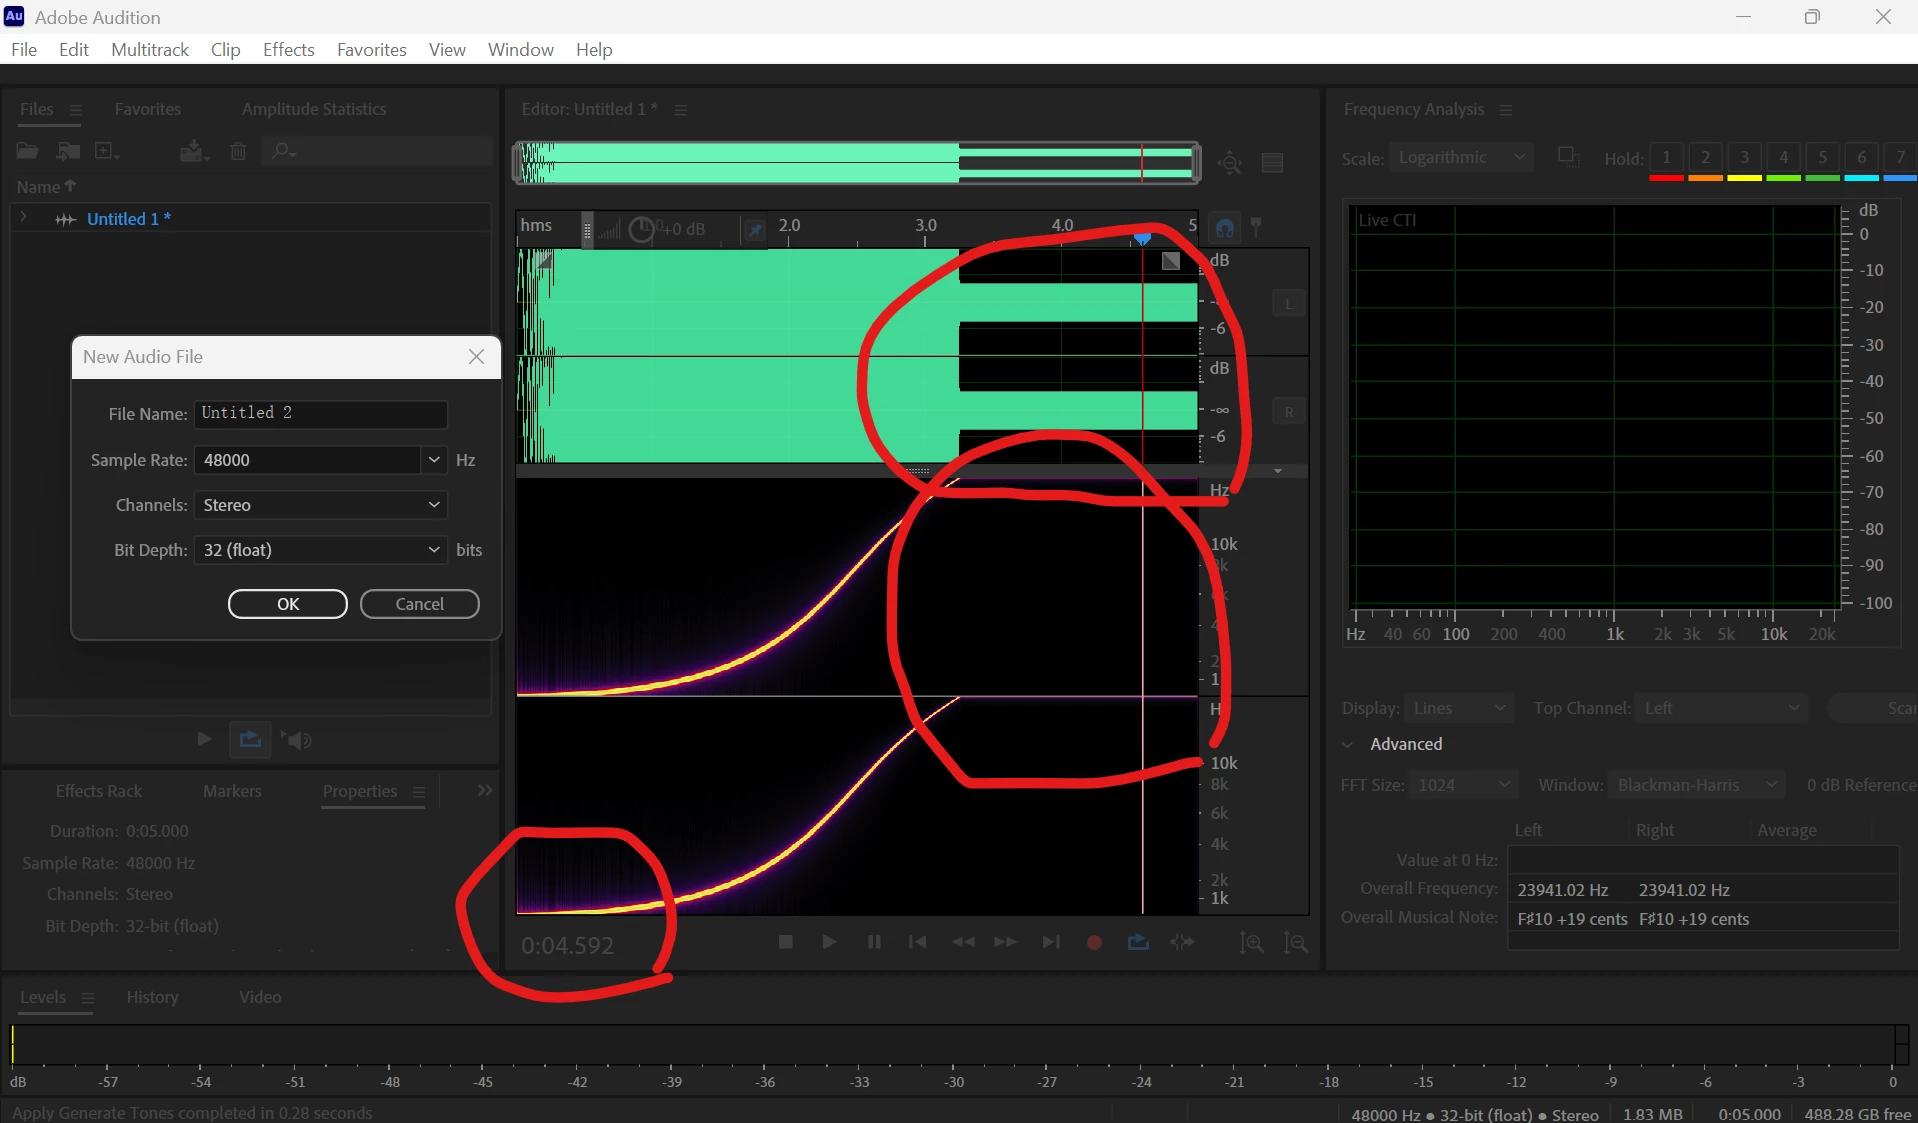Toggle the snapping magnet icon
Image resolution: width=1918 pixels, height=1123 pixels.
(x=1225, y=228)
